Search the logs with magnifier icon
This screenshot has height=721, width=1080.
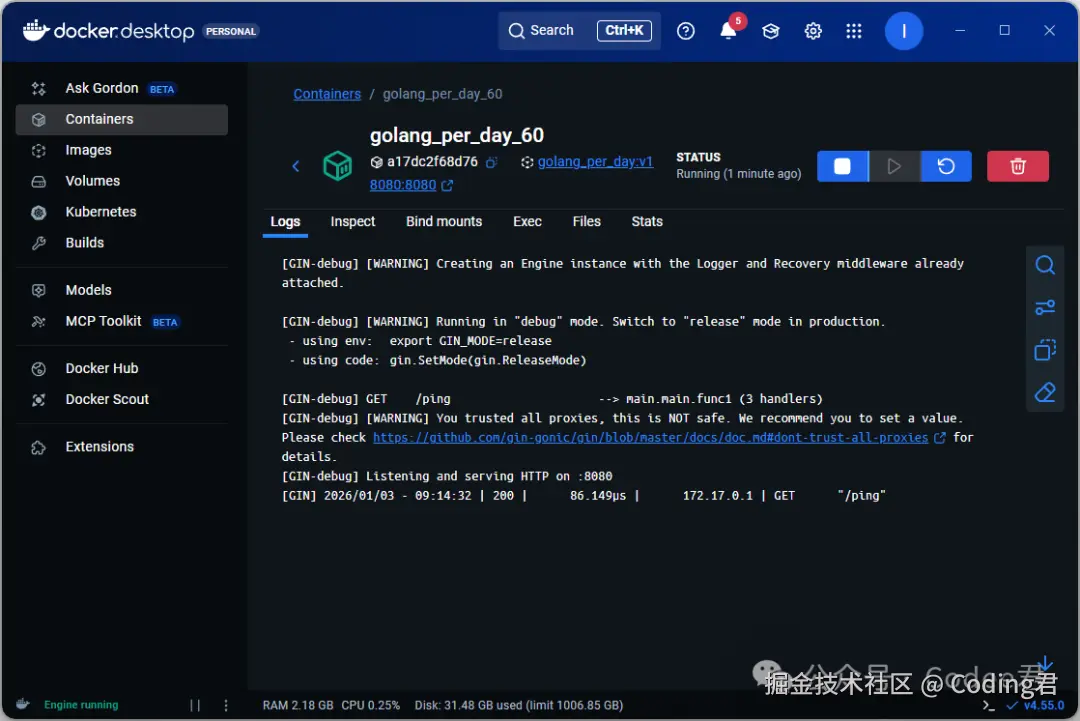1045,265
